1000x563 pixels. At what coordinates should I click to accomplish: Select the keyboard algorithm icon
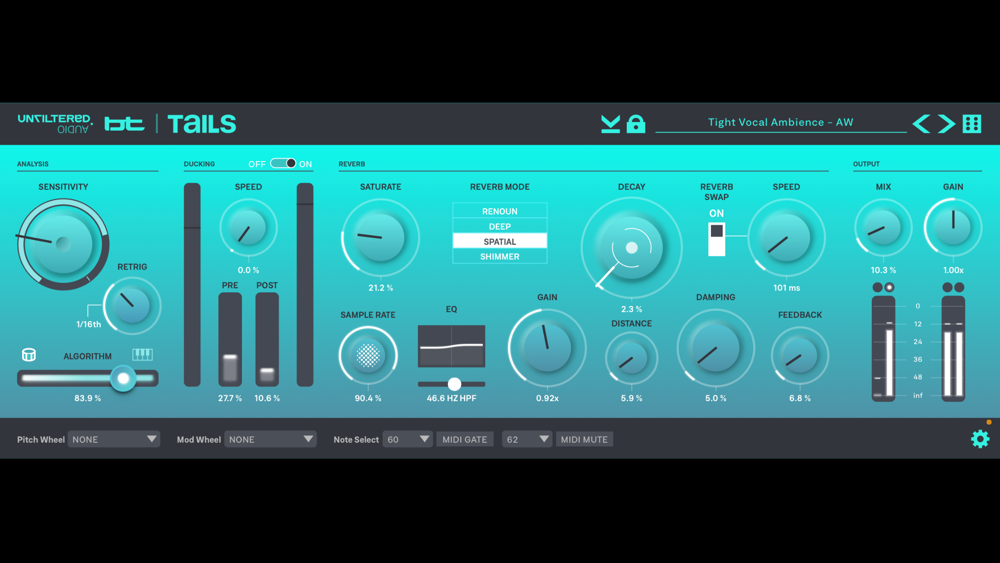click(x=142, y=355)
